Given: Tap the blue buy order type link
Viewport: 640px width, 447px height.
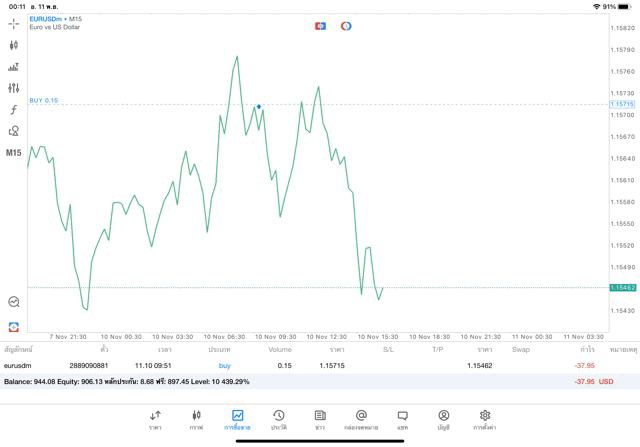Looking at the screenshot, I should pyautogui.click(x=224, y=365).
